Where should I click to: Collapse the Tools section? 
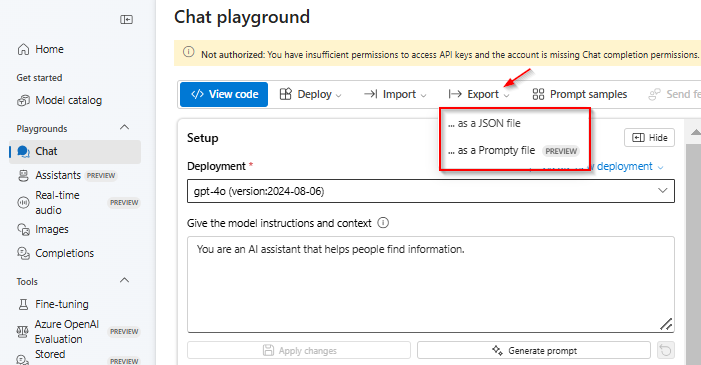(125, 281)
